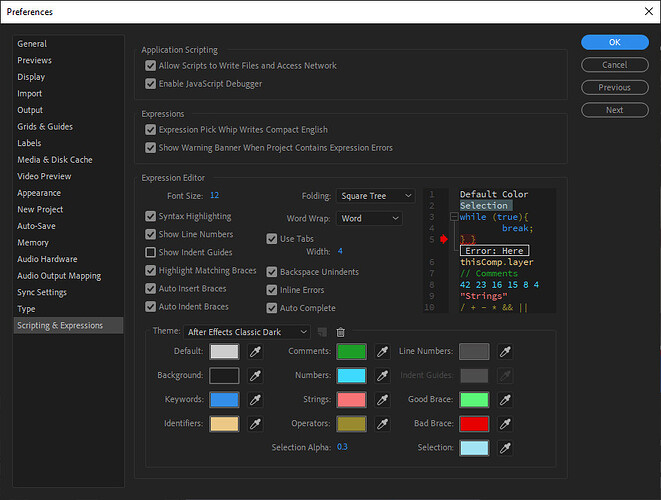Enable the Show Indent Guides checkbox
Viewport: 661px width, 500px height.
(x=151, y=252)
